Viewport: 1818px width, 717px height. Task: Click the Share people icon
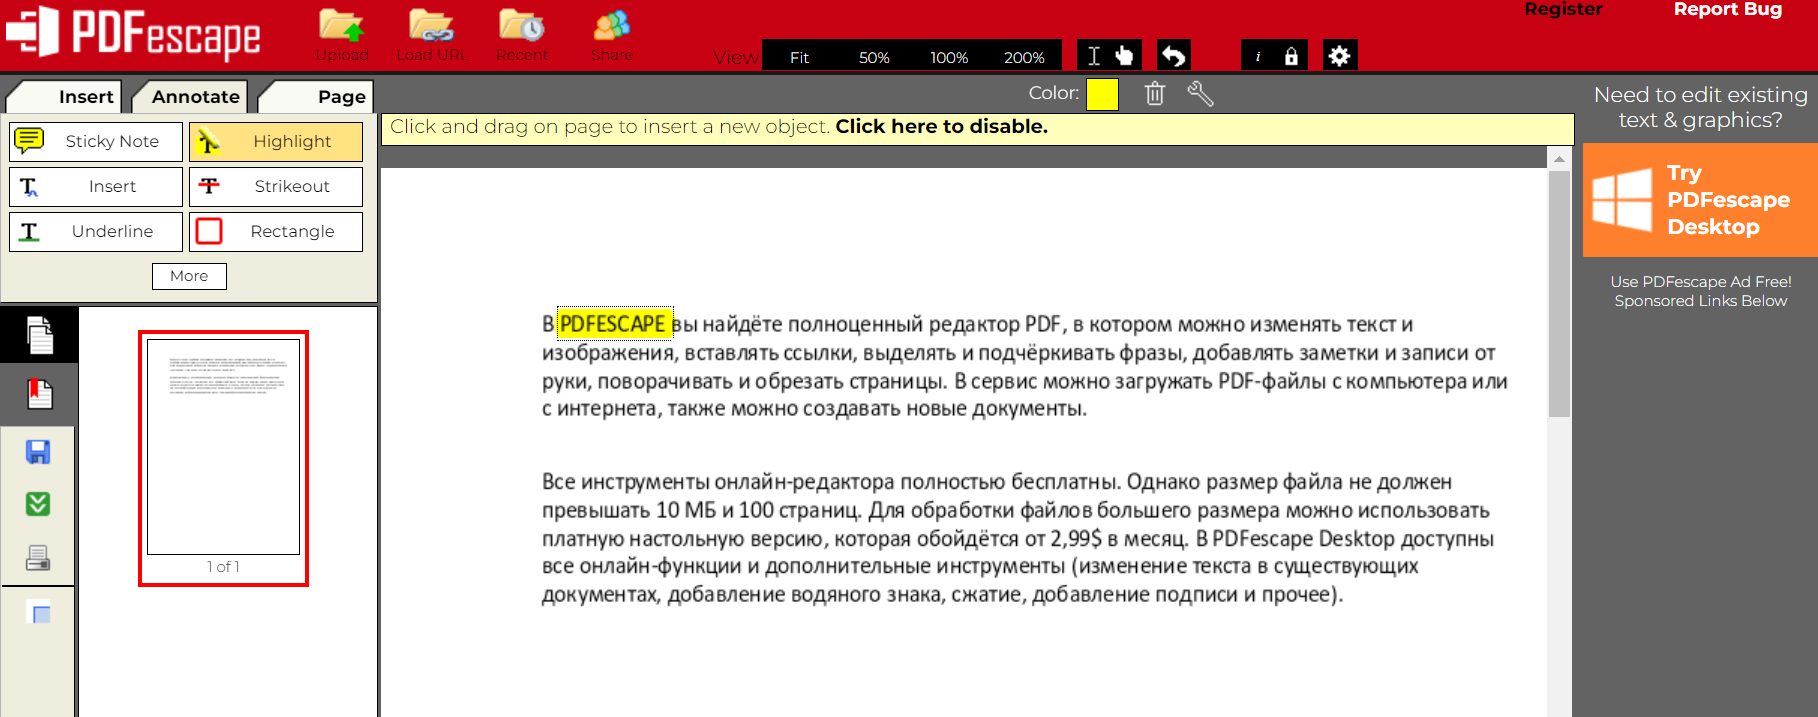click(612, 26)
